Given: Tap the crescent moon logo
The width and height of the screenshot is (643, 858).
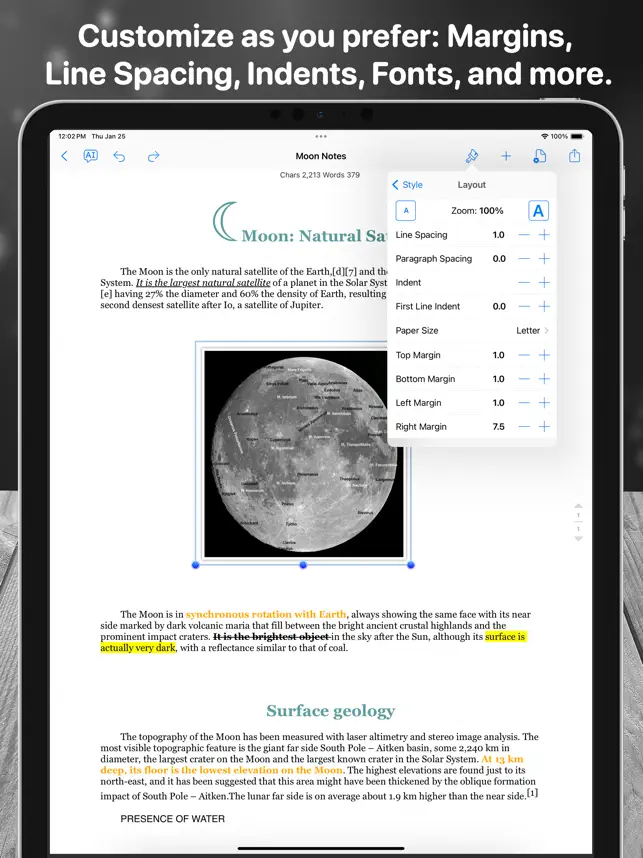Looking at the screenshot, I should pyautogui.click(x=225, y=222).
